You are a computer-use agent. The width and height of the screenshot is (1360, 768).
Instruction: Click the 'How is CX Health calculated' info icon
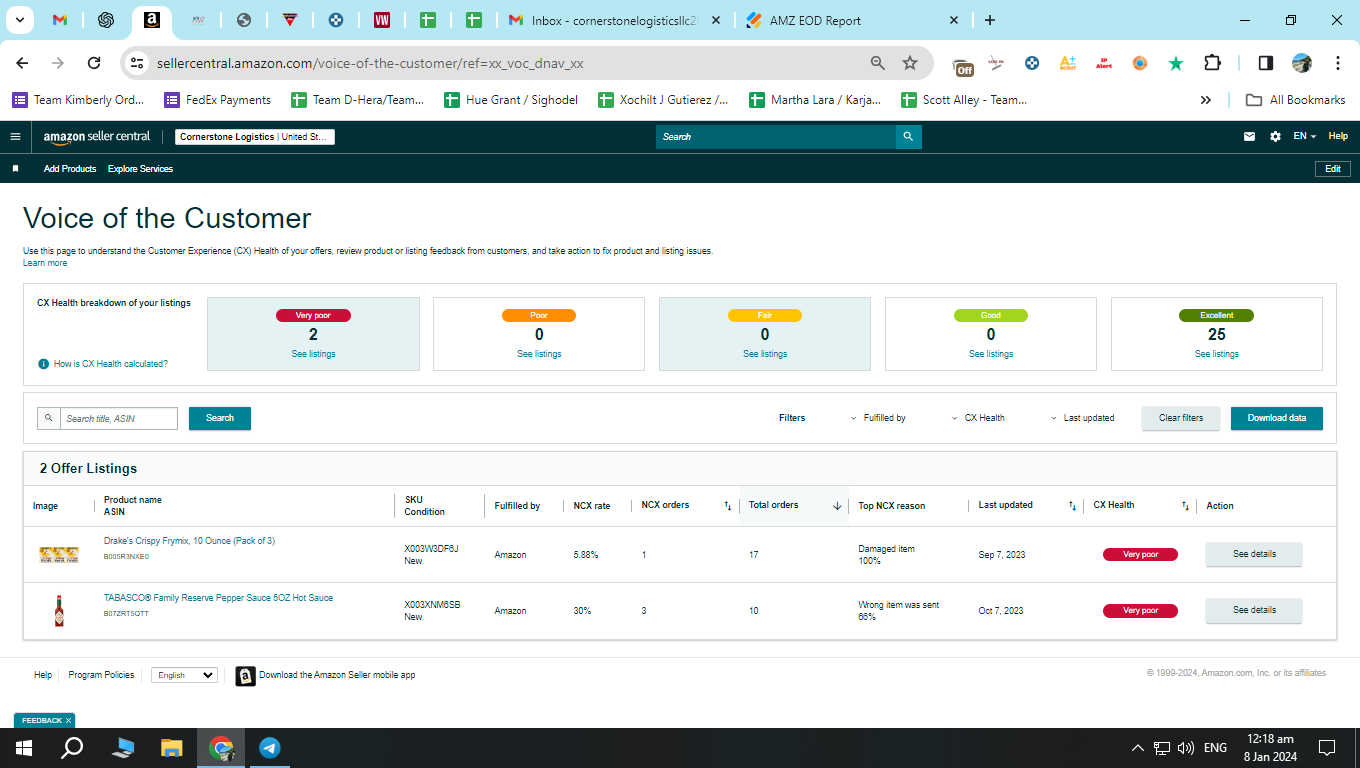coord(43,364)
